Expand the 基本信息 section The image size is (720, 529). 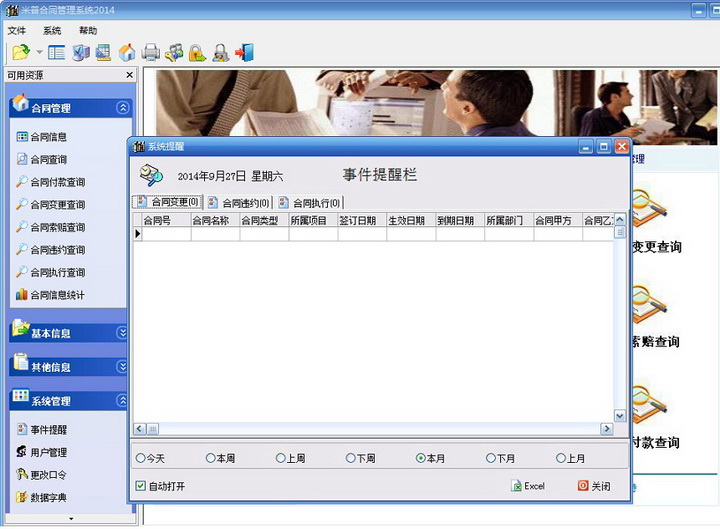point(122,332)
